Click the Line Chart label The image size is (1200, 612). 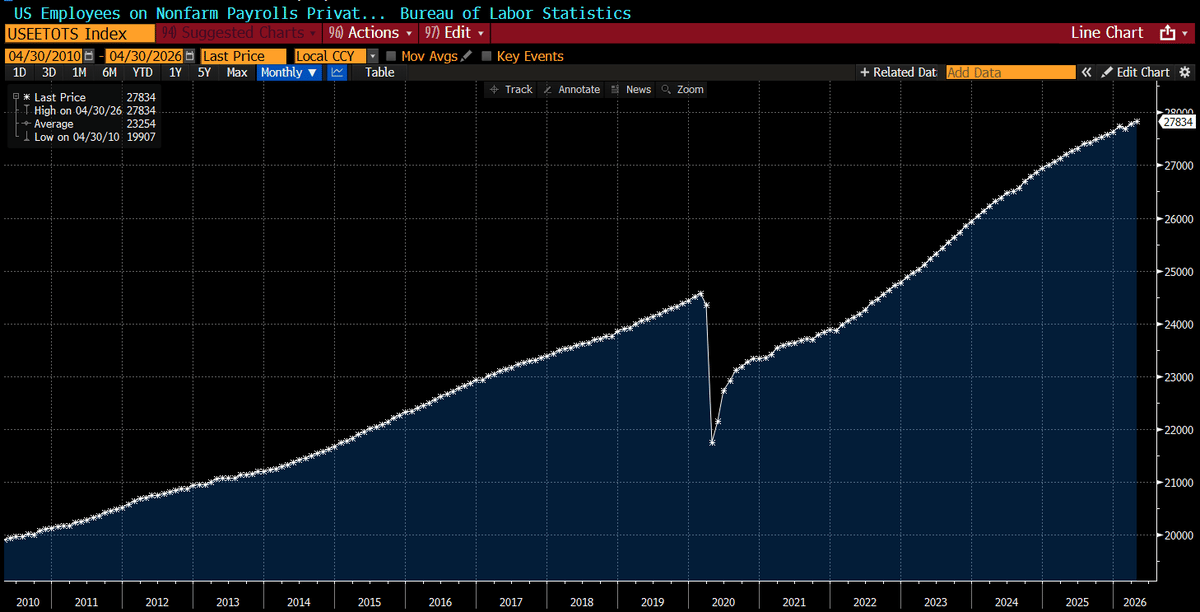(1107, 33)
